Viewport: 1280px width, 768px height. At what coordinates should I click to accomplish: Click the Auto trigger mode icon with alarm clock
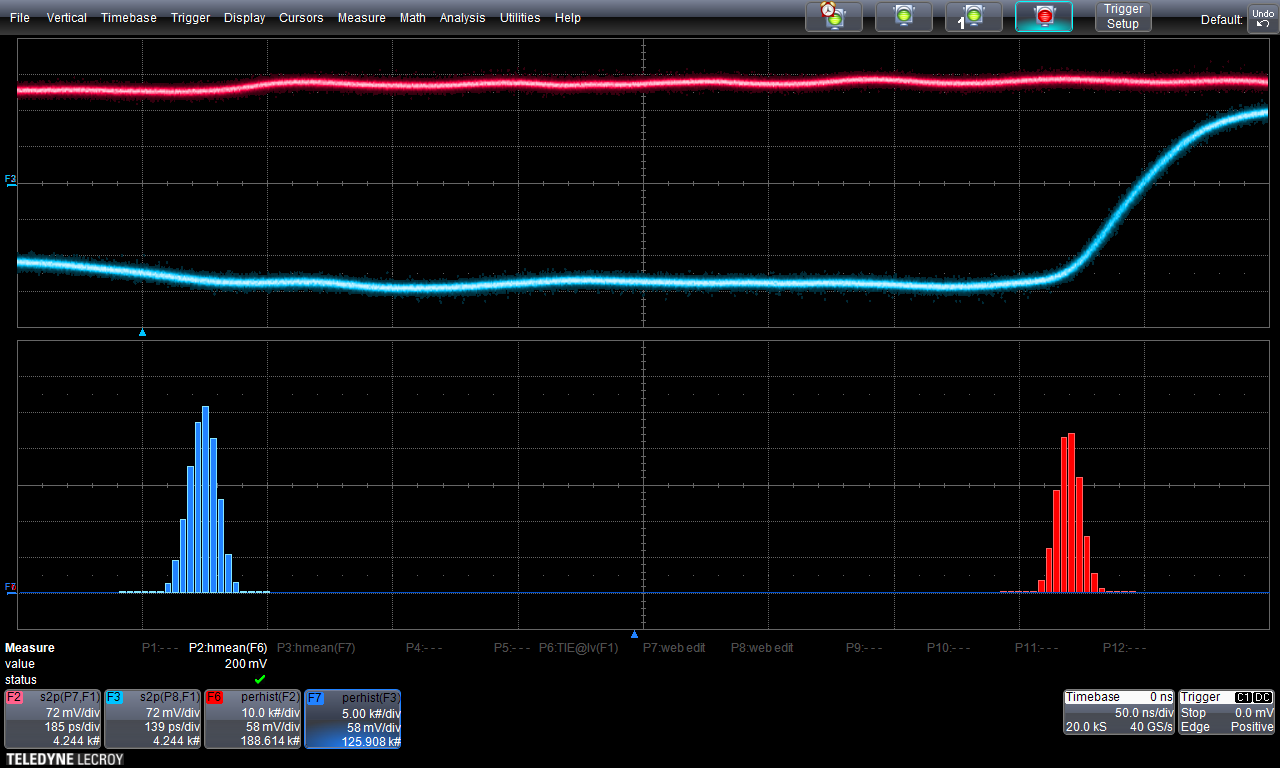pos(834,16)
